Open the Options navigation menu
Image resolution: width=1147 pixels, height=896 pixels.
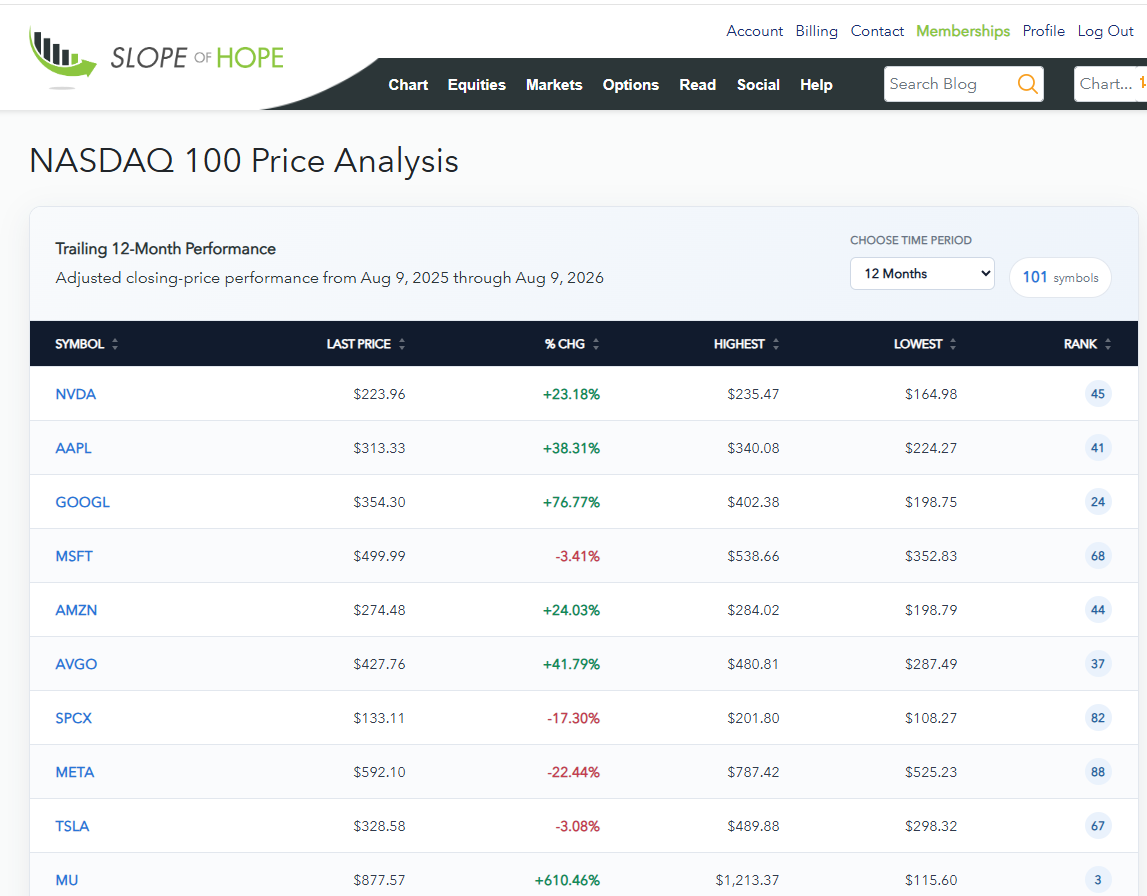tap(631, 85)
